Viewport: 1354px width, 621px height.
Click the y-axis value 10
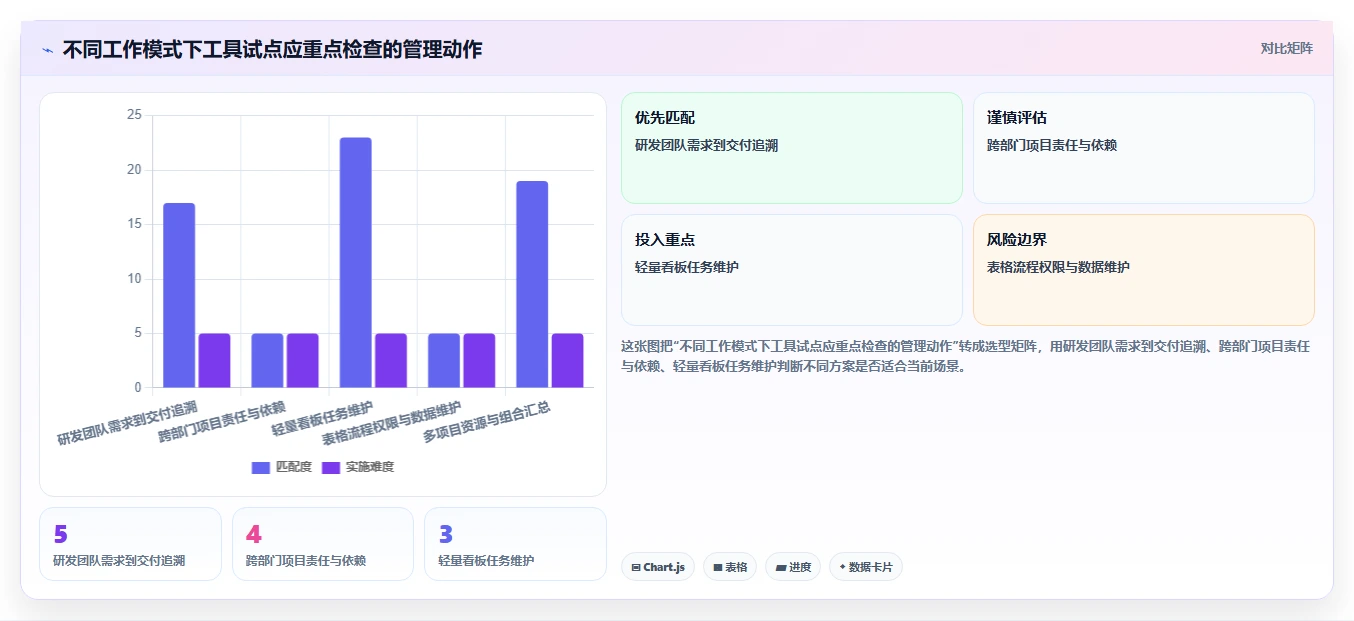[x=135, y=279]
